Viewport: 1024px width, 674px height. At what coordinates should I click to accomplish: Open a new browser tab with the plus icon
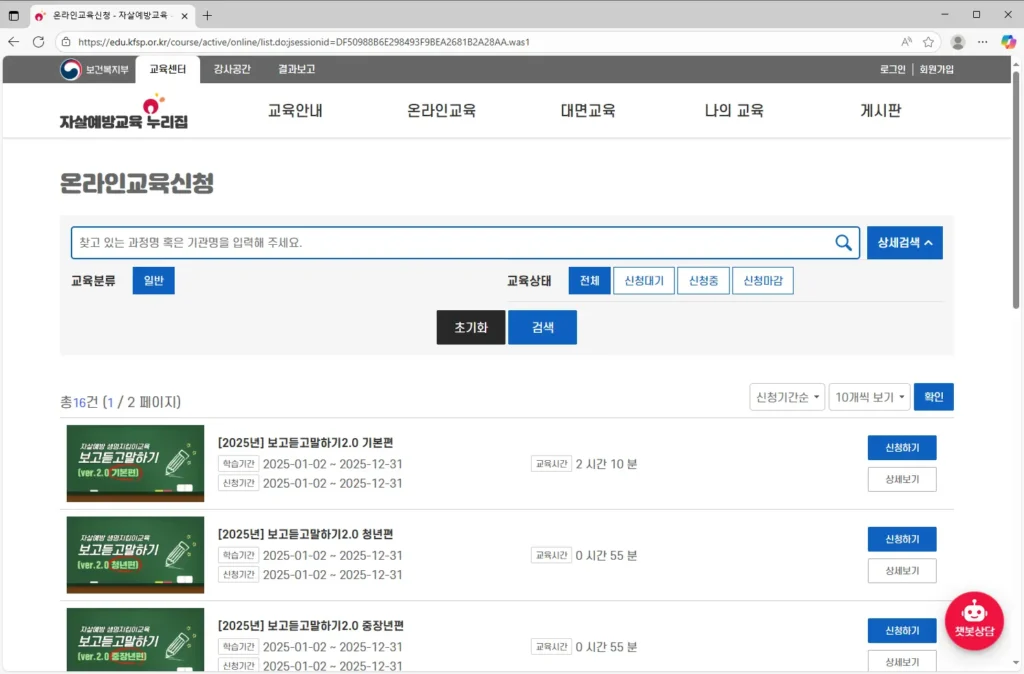click(205, 15)
